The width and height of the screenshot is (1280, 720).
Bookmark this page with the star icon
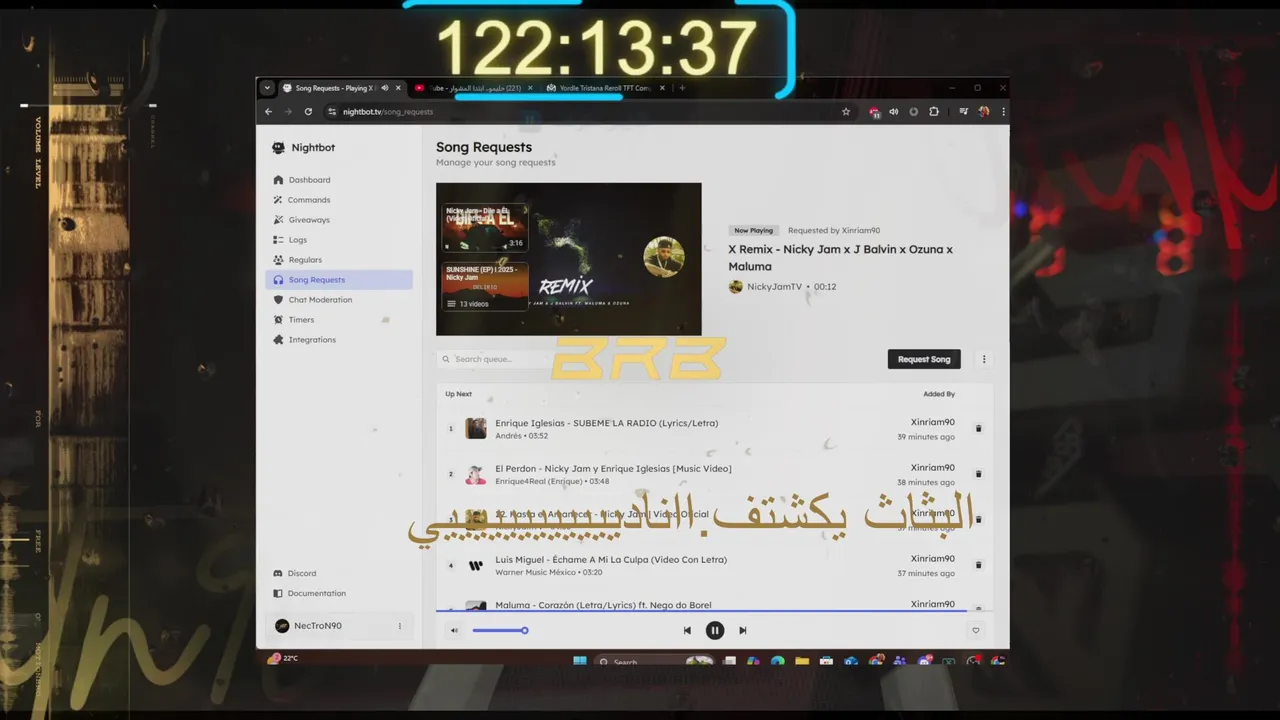click(846, 112)
